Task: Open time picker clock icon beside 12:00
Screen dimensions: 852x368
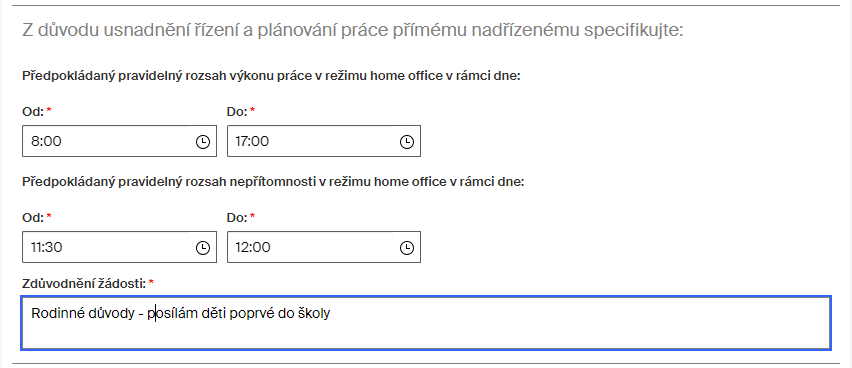Action: click(x=406, y=248)
